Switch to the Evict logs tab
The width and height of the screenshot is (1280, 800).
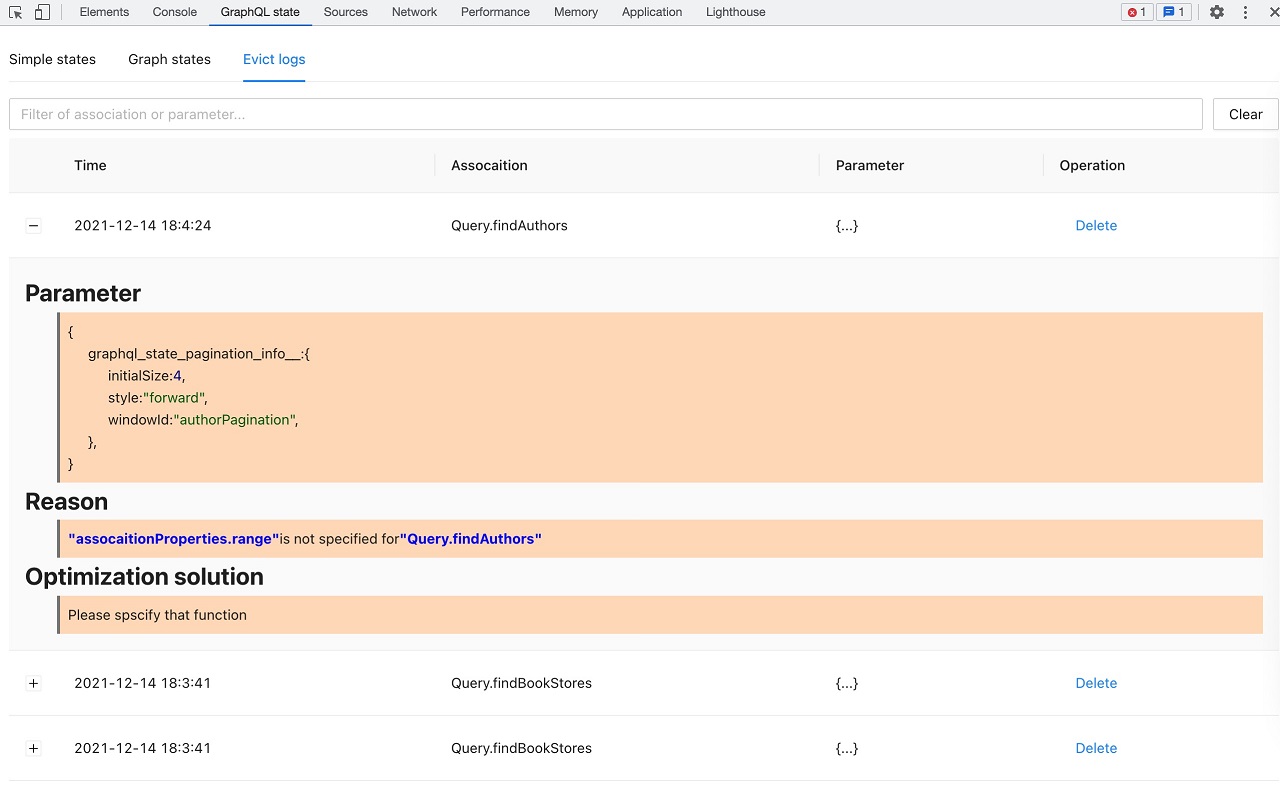pyautogui.click(x=274, y=59)
